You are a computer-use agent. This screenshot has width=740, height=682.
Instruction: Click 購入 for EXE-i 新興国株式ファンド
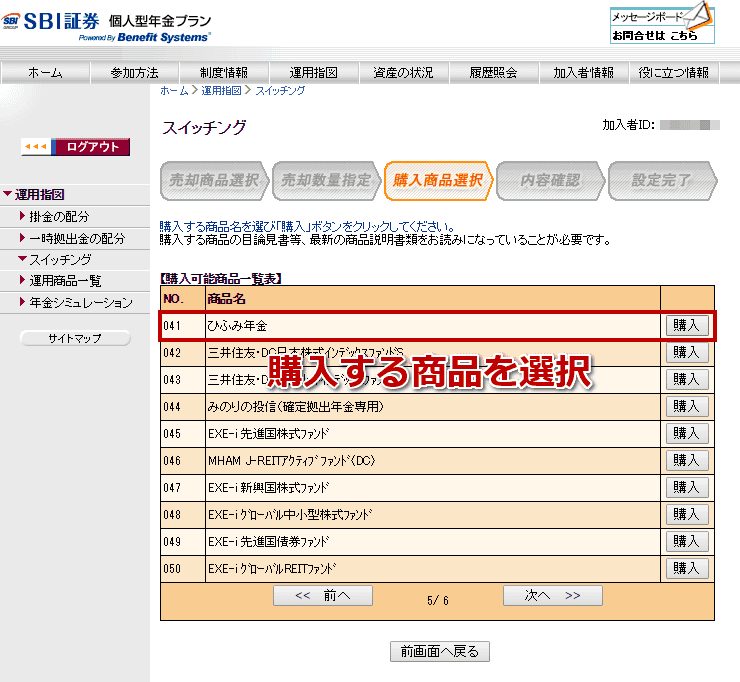coord(687,487)
